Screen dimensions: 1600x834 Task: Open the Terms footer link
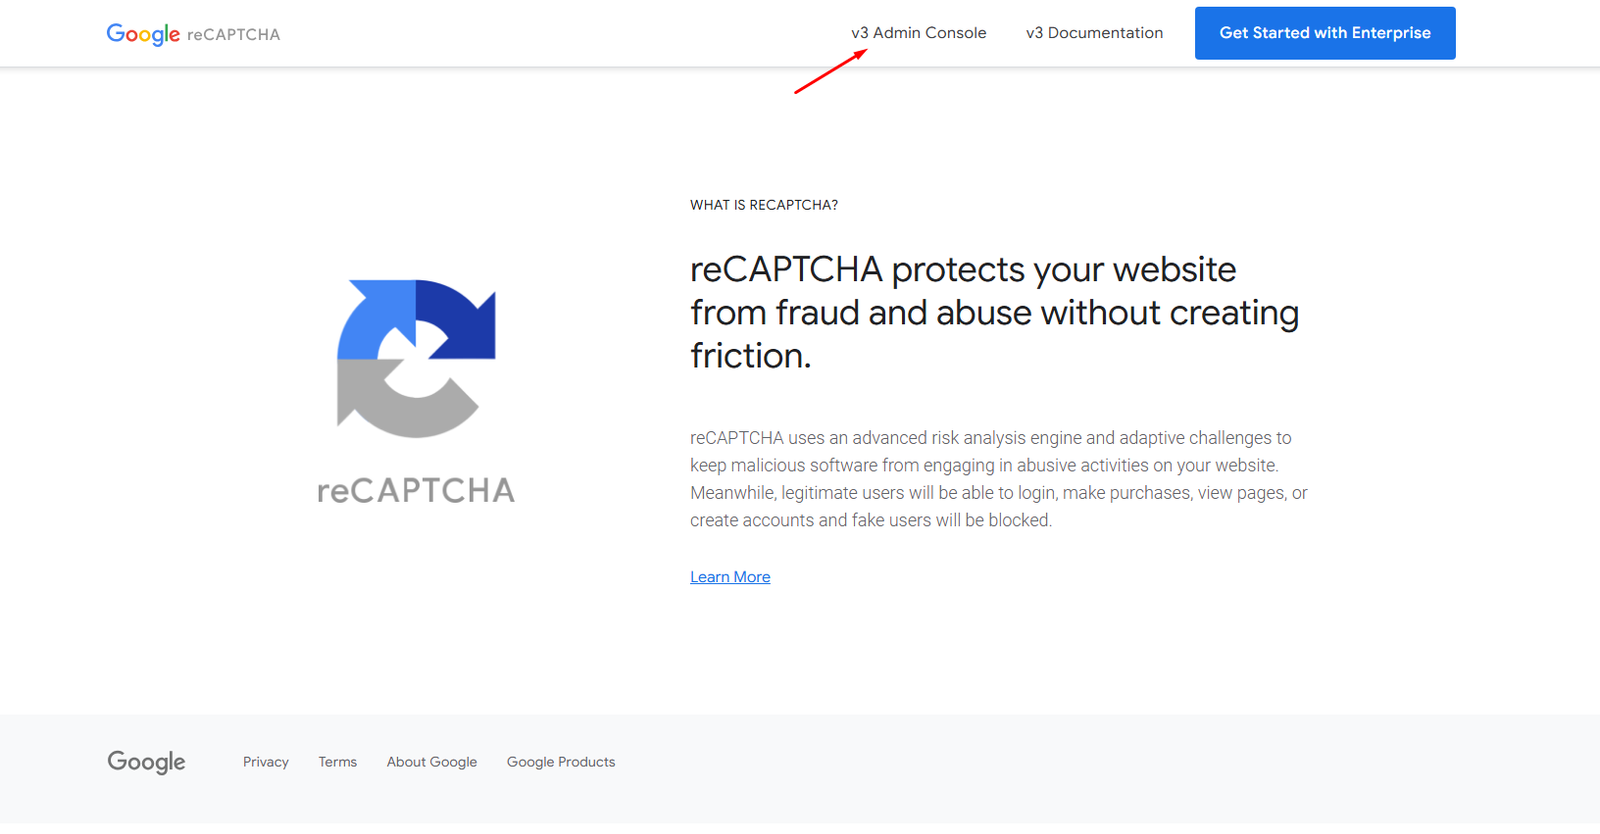[x=338, y=762]
